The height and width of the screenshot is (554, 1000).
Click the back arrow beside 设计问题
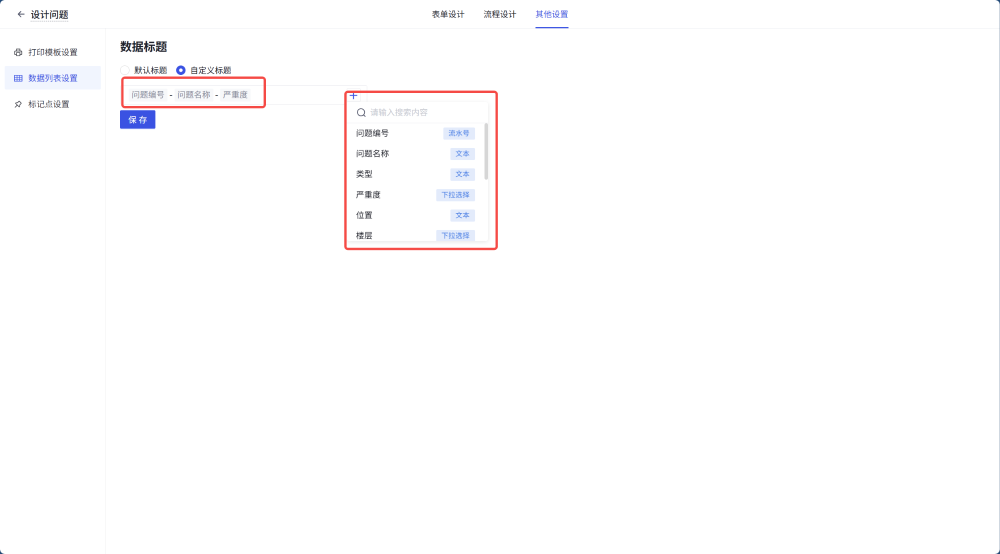click(x=21, y=14)
